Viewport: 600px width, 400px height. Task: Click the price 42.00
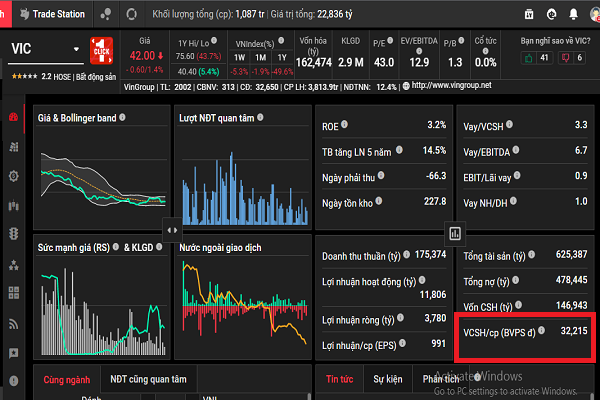[x=142, y=56]
